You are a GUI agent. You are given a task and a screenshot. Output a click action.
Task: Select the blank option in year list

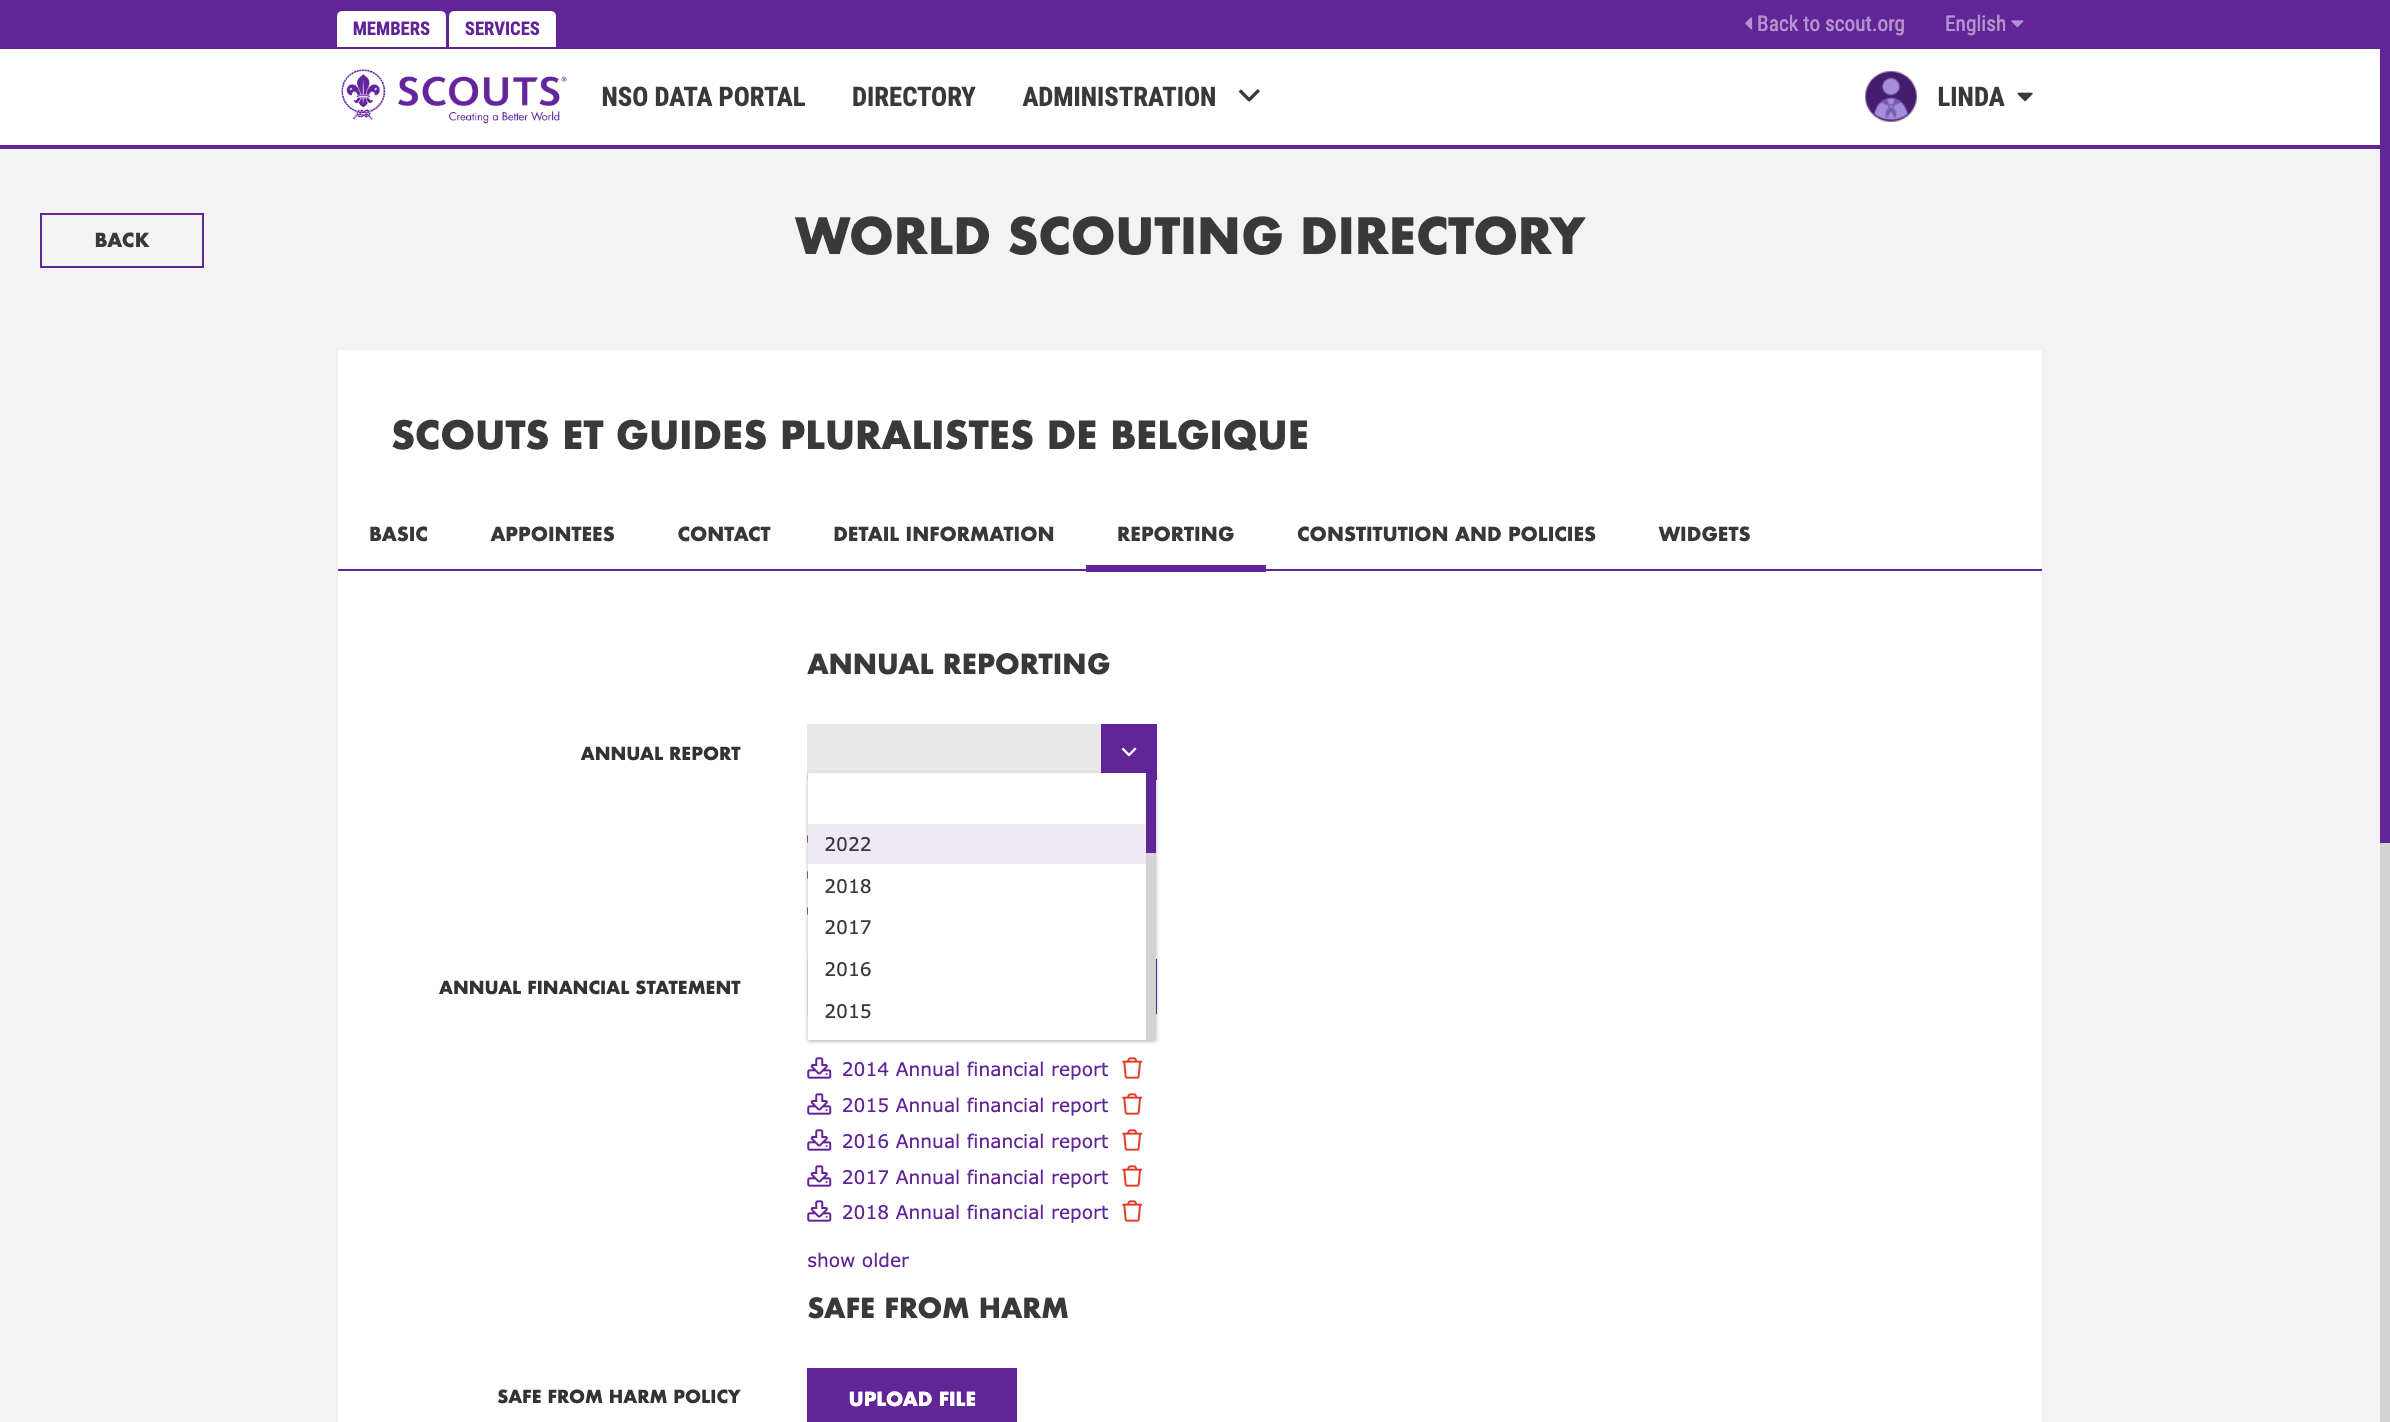coord(976,800)
